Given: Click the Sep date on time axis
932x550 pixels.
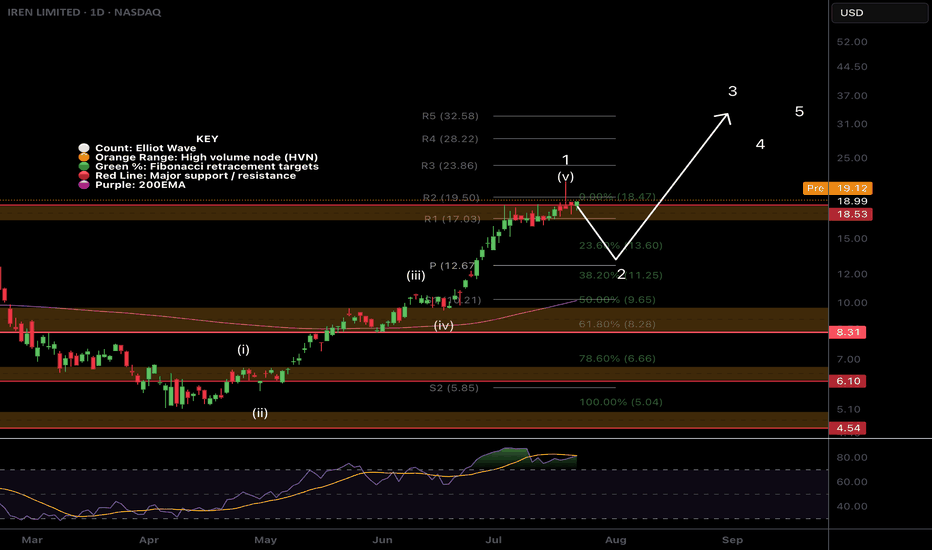Looking at the screenshot, I should 732,540.
